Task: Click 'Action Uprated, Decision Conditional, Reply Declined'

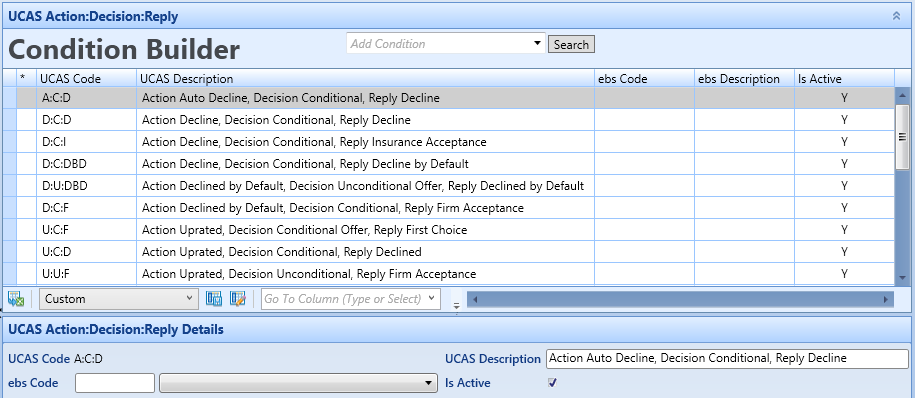Action: 282,252
